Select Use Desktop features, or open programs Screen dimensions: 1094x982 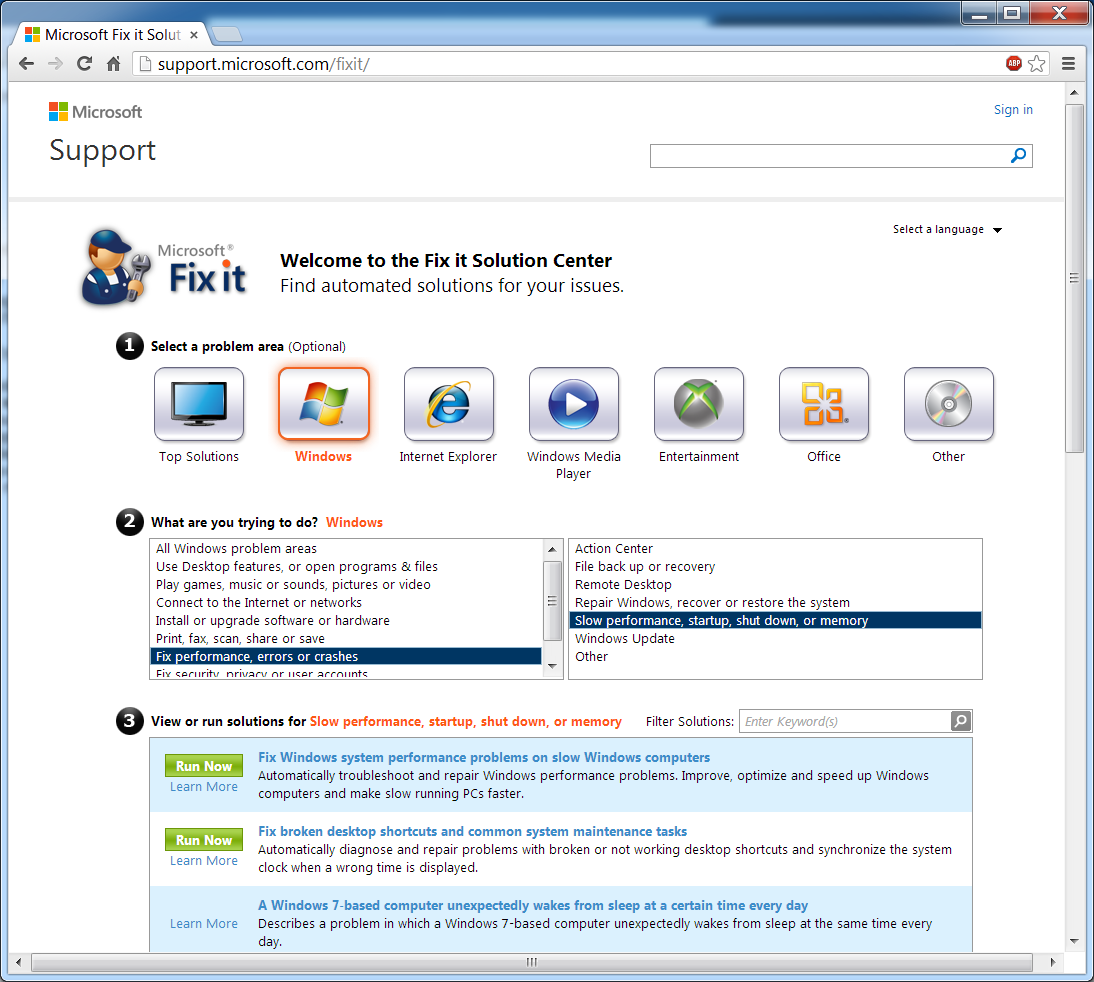pos(345,567)
